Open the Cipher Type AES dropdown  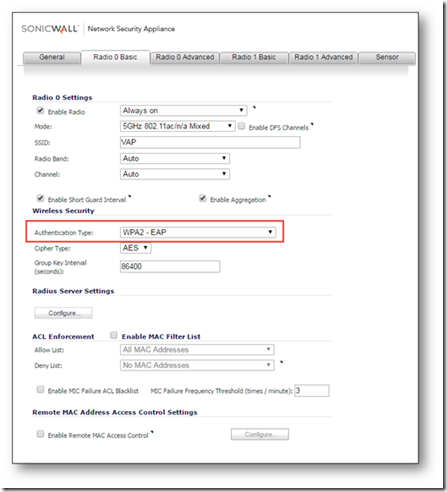[x=135, y=248]
